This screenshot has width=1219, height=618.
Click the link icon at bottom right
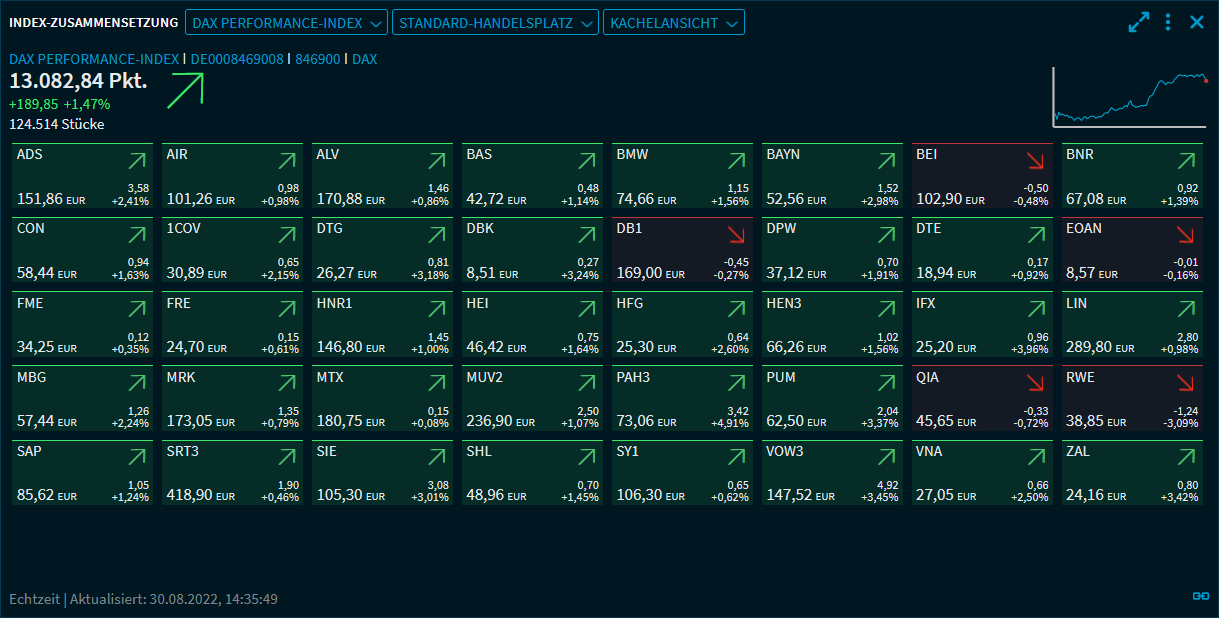(1201, 596)
